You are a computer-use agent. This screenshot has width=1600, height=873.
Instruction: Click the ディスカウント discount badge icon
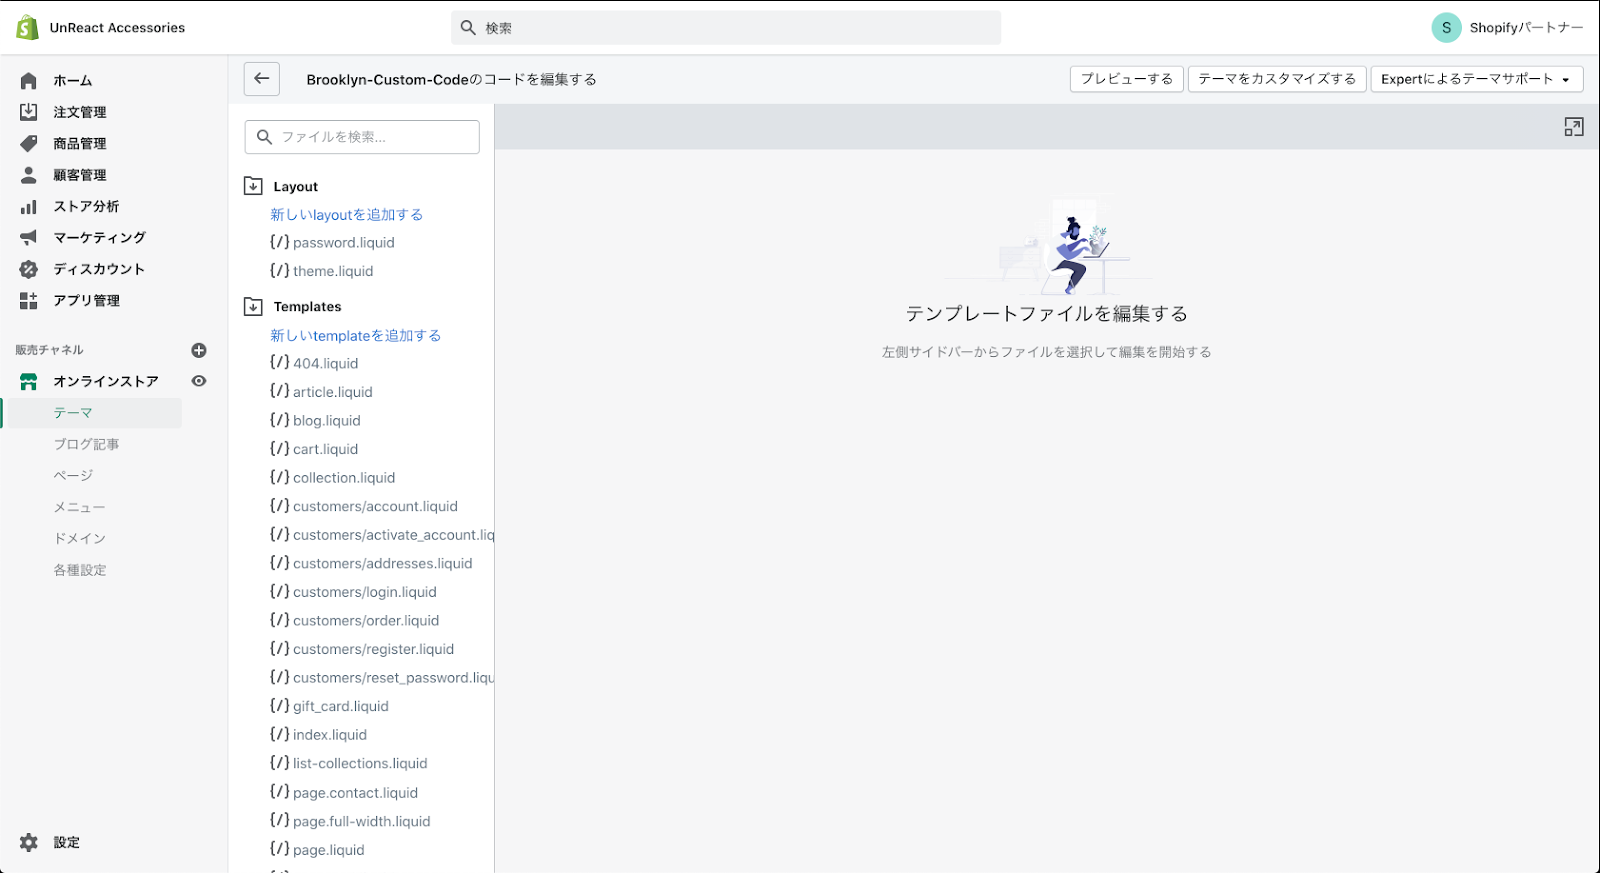(29, 269)
